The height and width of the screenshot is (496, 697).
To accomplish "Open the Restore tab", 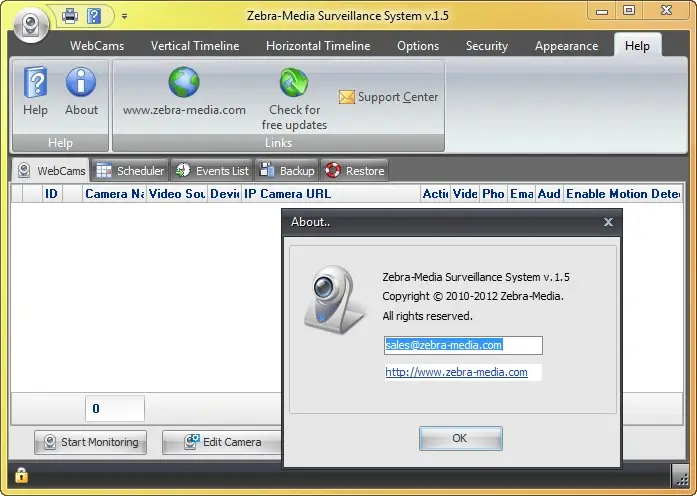I will pos(355,171).
